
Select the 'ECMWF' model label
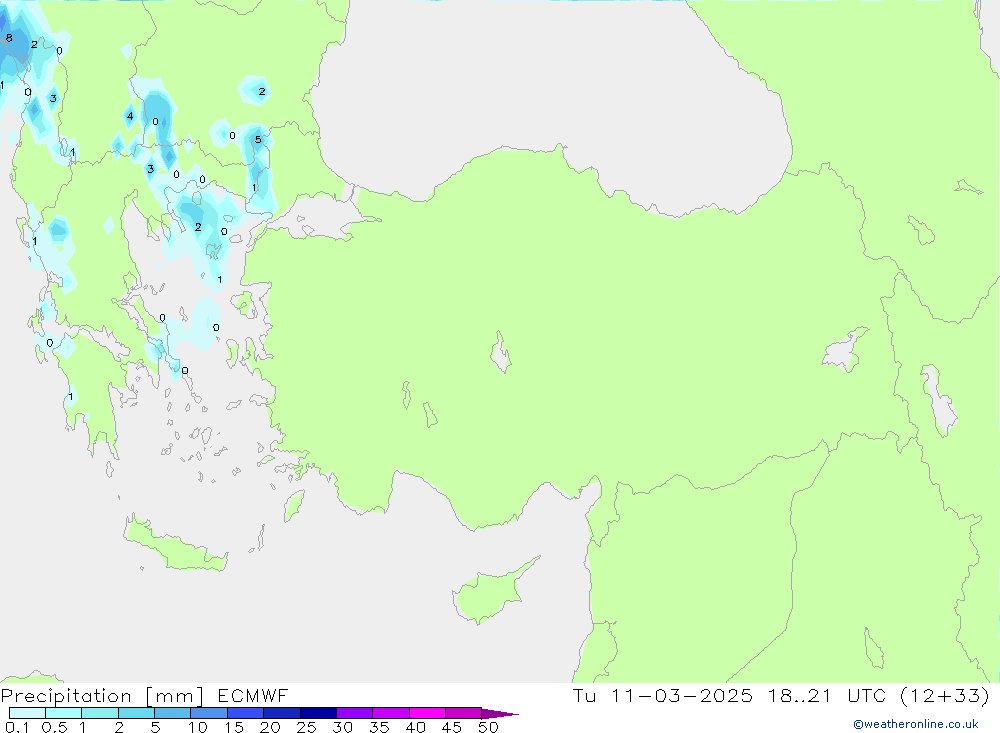[253, 696]
